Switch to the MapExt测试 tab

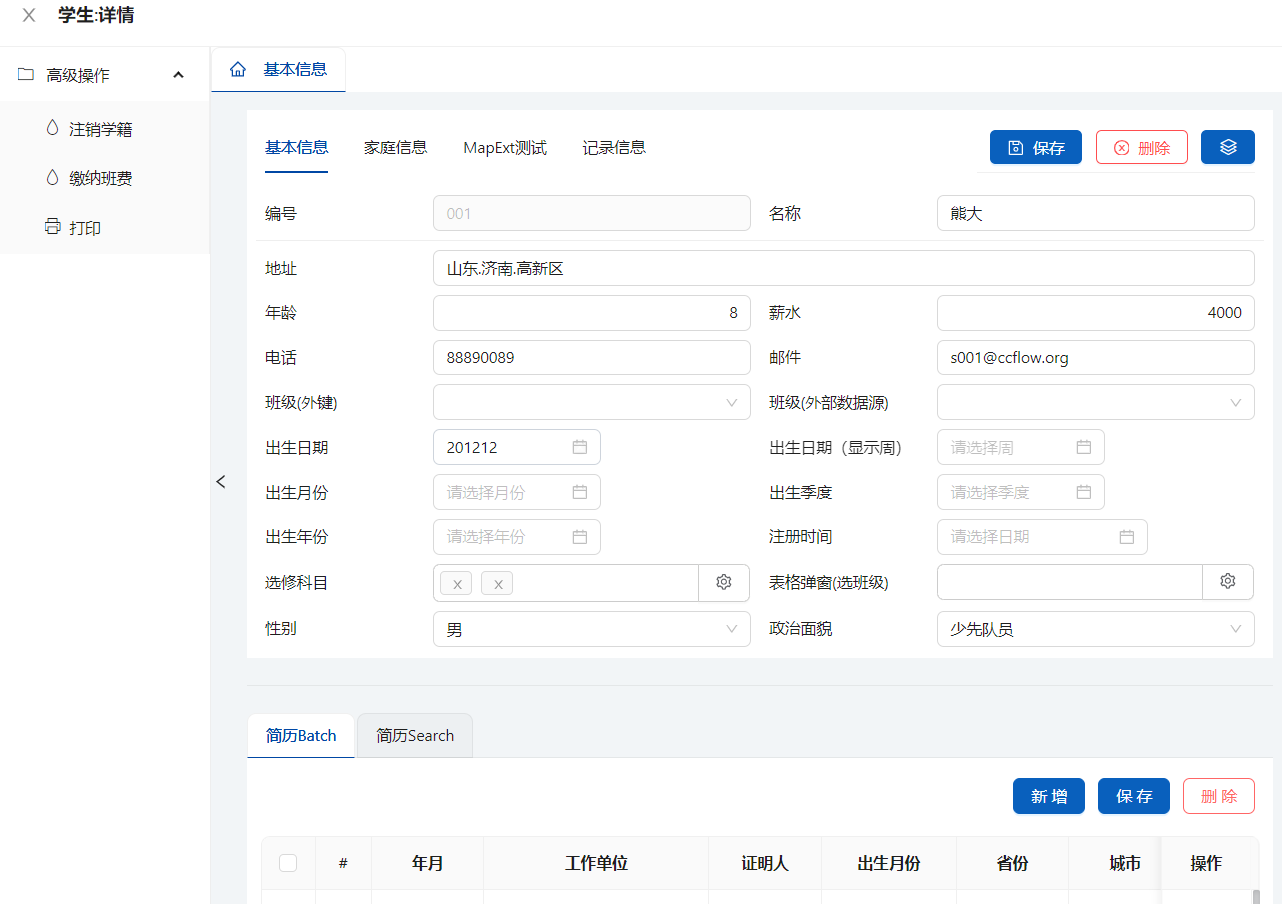pos(505,147)
